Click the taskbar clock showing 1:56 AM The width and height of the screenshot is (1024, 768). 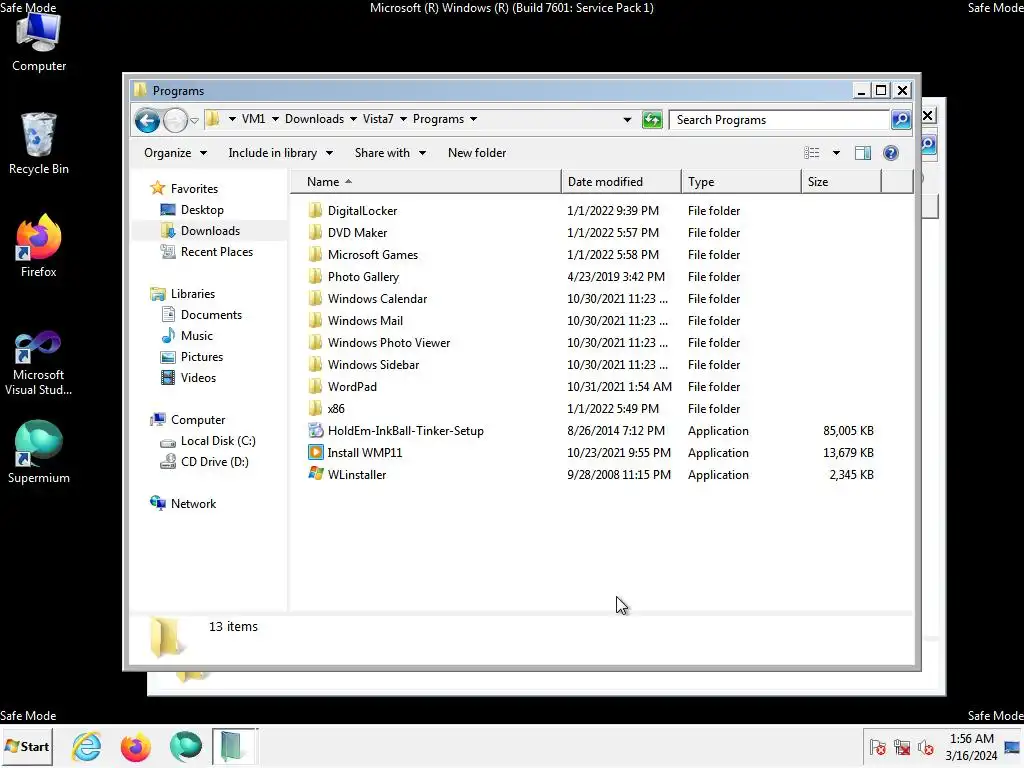[x=971, y=747]
